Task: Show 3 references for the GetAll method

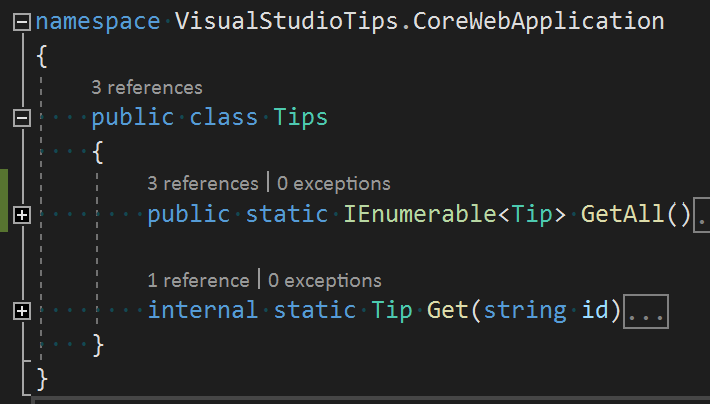Action: pyautogui.click(x=202, y=183)
